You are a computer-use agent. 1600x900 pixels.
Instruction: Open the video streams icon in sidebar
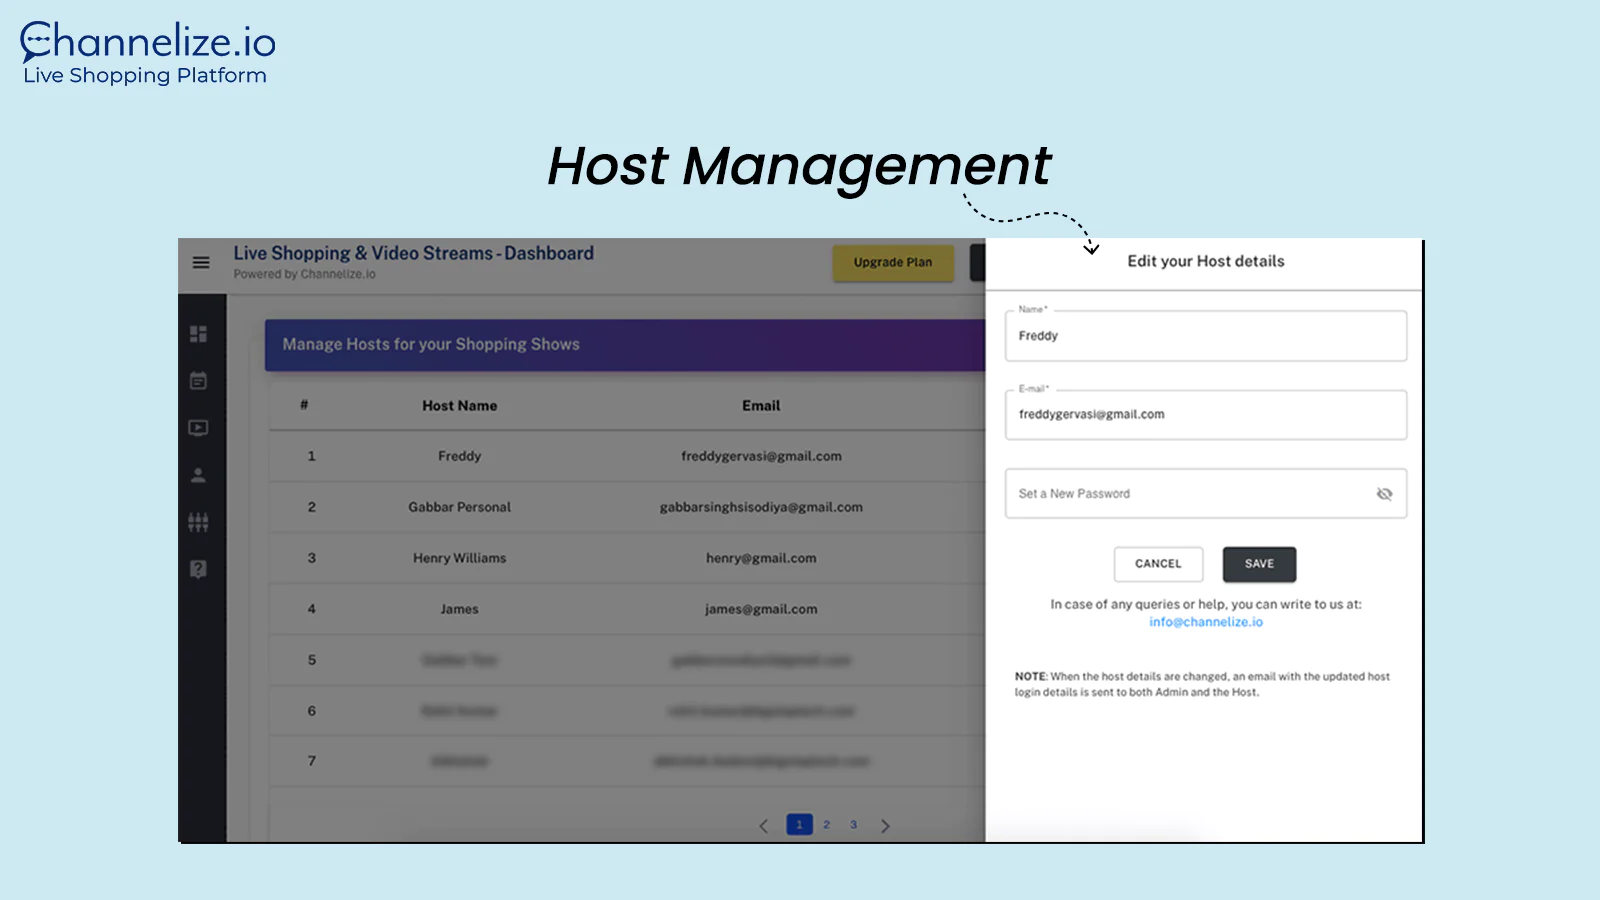[x=198, y=428]
